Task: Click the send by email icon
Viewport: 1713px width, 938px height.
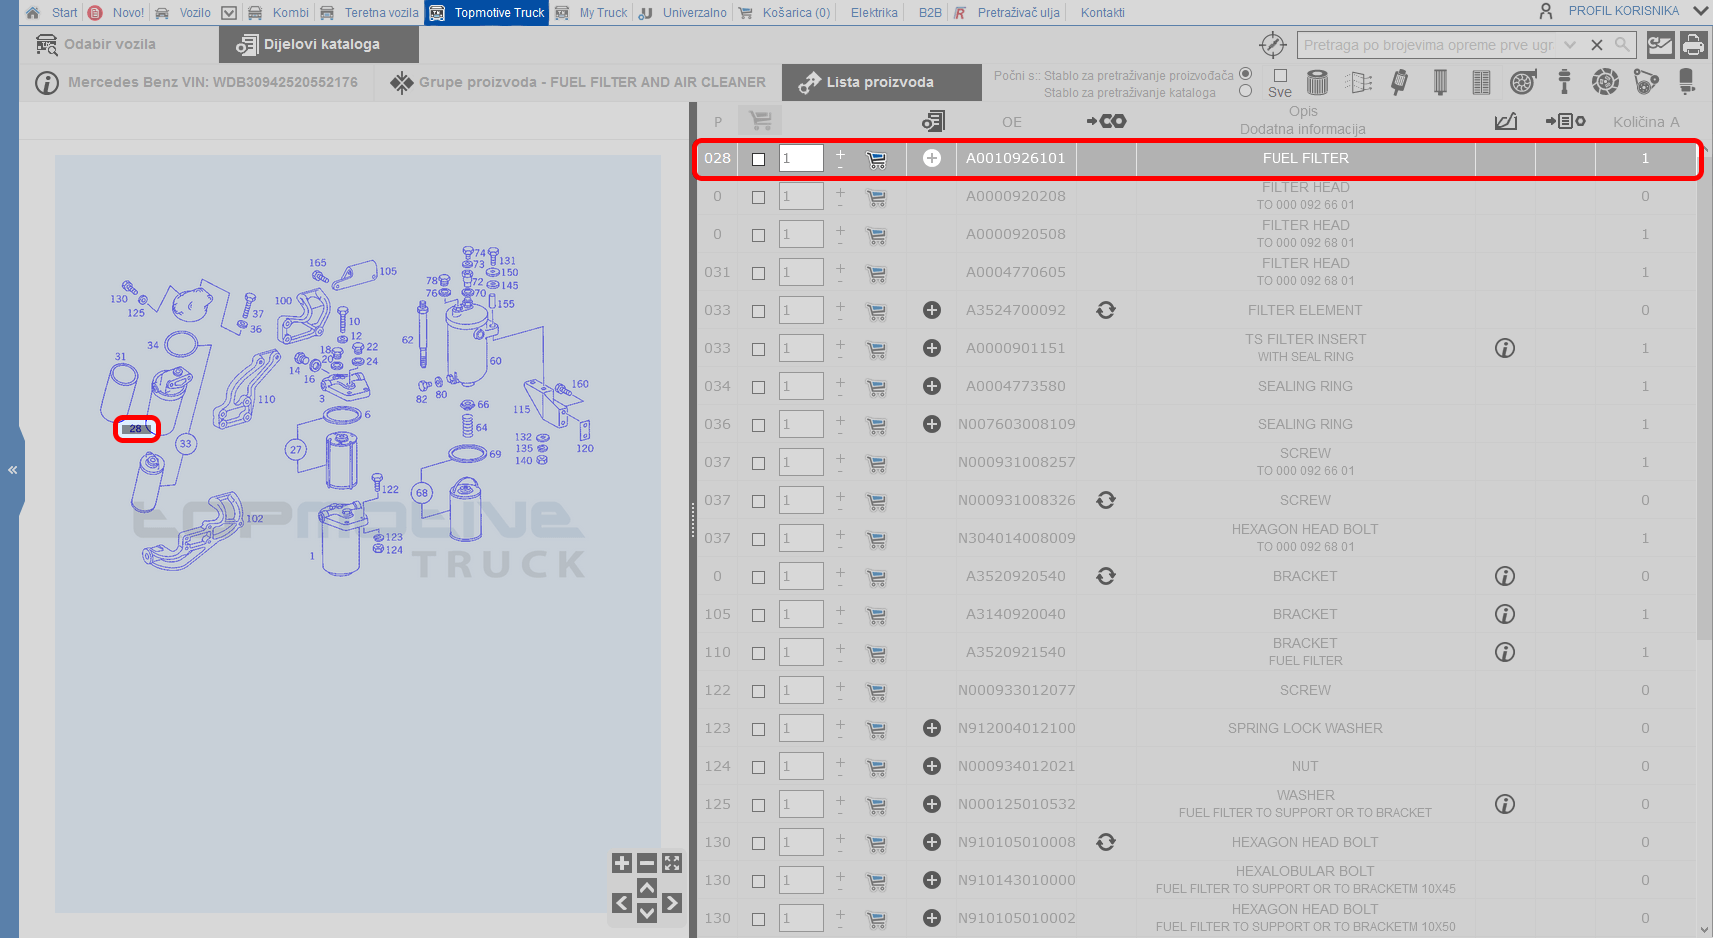Action: pyautogui.click(x=1660, y=45)
